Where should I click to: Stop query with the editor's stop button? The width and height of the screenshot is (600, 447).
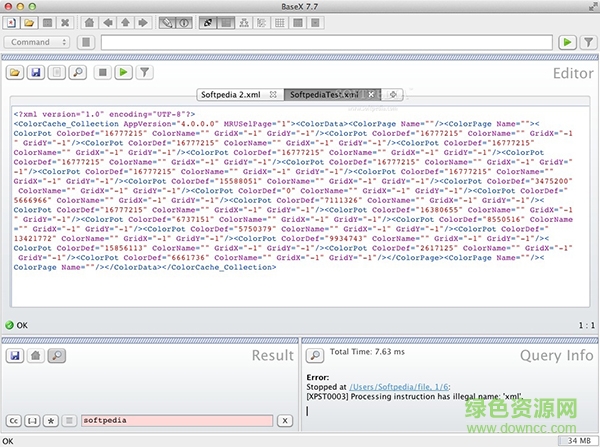pos(101,72)
